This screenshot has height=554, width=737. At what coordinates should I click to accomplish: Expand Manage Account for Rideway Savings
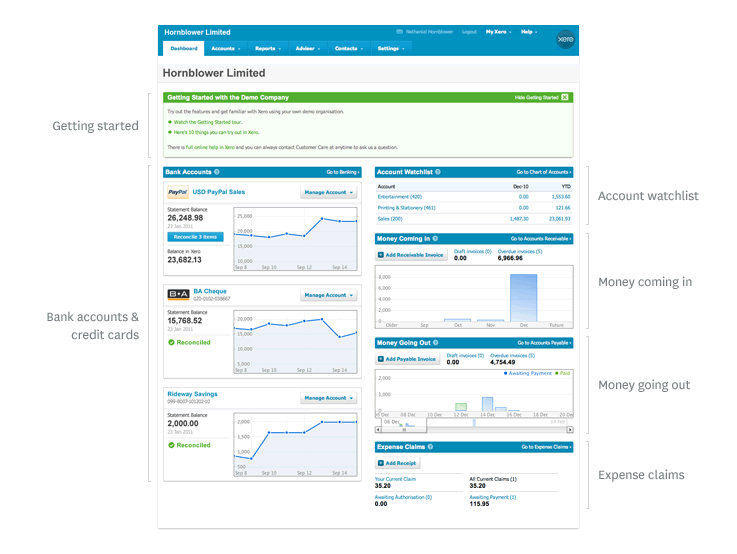click(x=328, y=398)
